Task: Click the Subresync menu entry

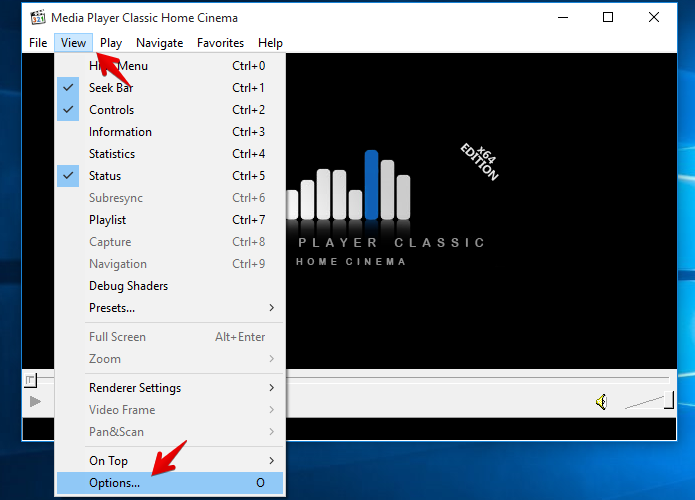Action: [170, 198]
